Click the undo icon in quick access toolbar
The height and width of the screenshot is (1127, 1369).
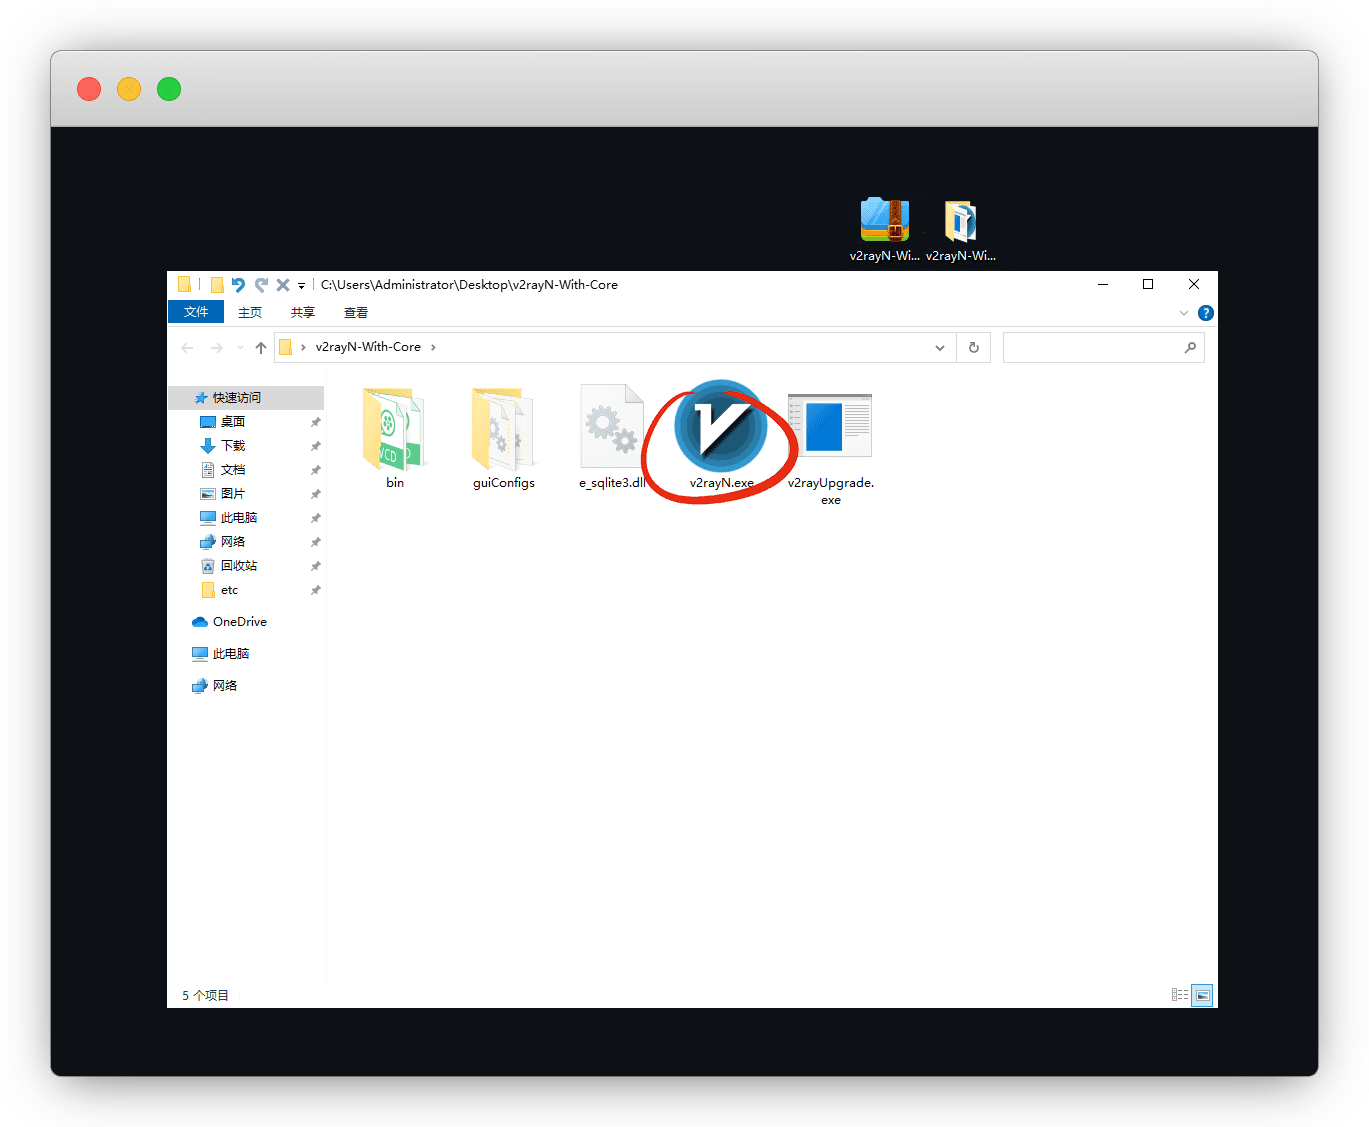coord(238,285)
